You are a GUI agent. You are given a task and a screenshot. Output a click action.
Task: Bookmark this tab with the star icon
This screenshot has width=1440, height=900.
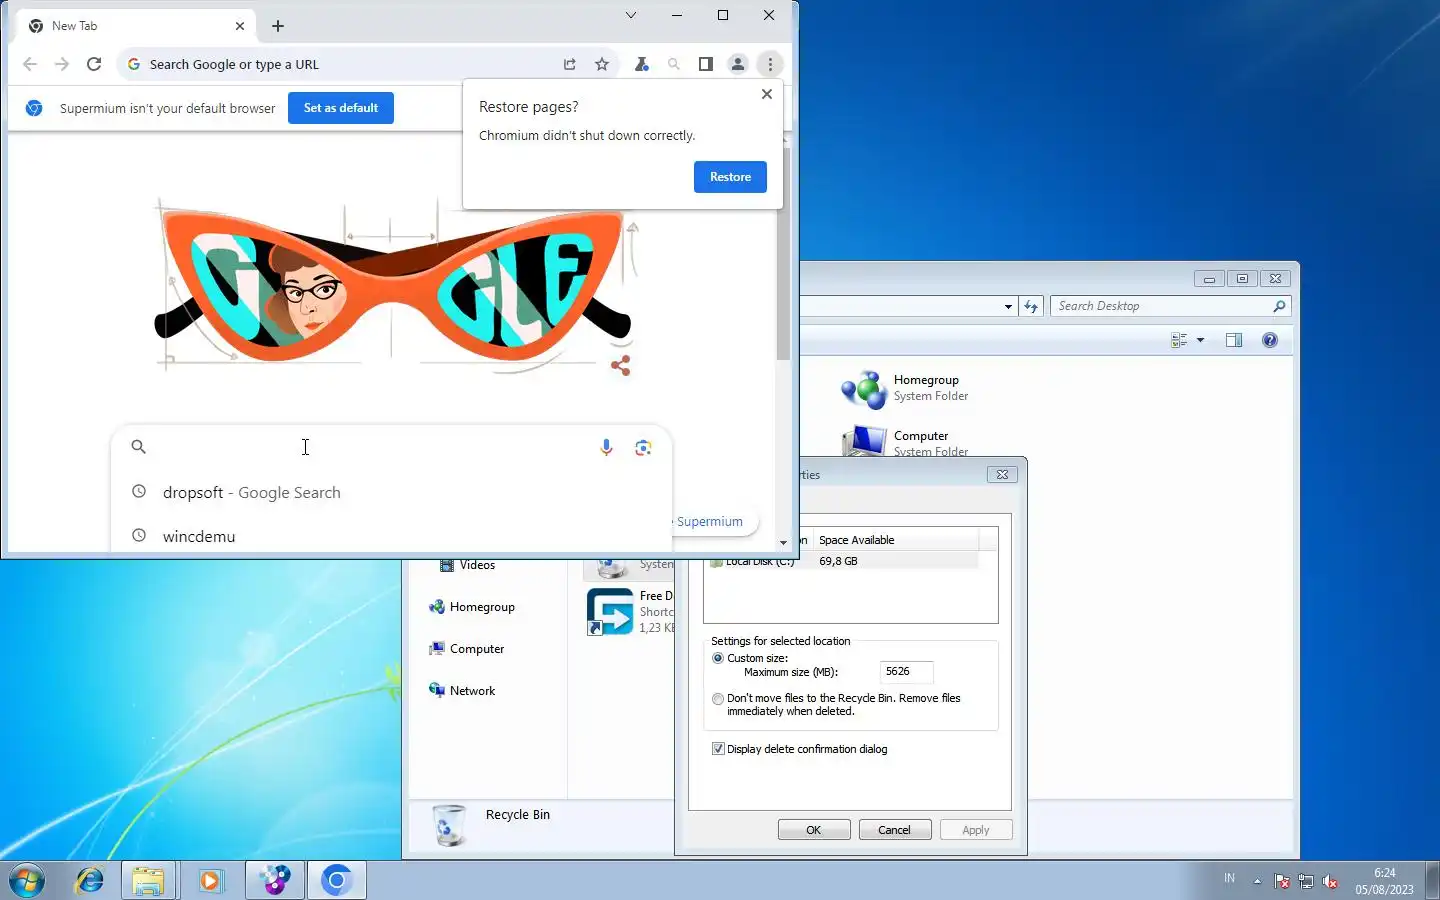pos(602,64)
